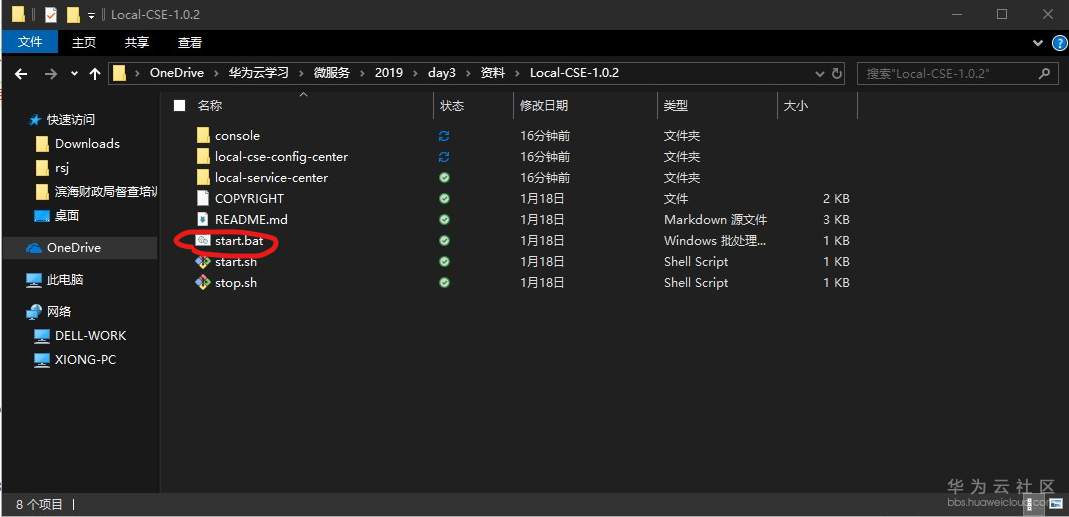1069x517 pixels.
Task: Sort by the 修改日期 column header
Action: (544, 106)
